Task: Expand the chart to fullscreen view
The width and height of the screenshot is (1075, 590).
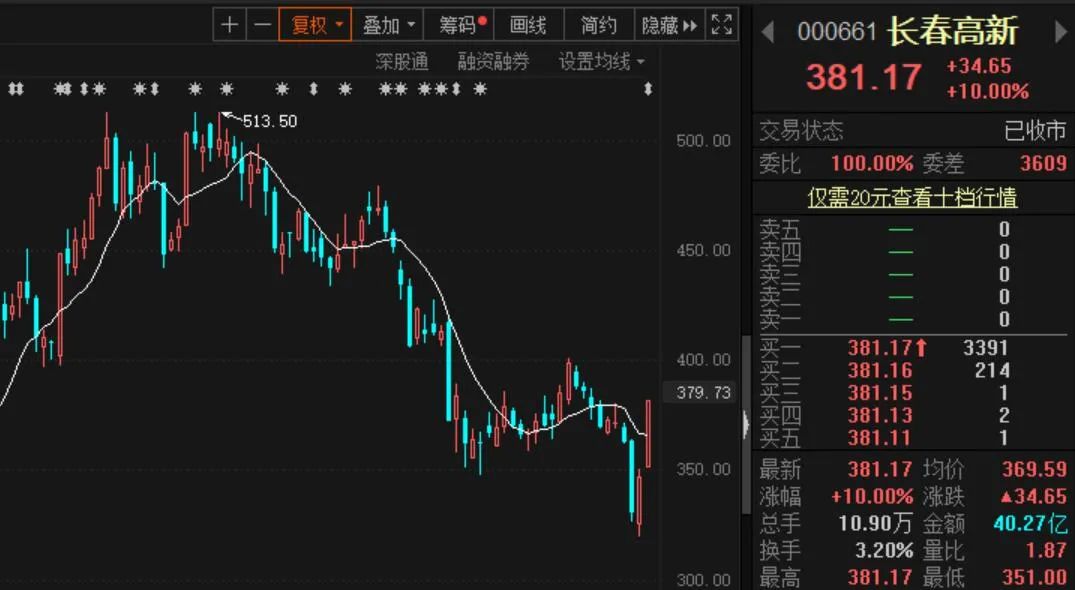Action: [x=722, y=24]
